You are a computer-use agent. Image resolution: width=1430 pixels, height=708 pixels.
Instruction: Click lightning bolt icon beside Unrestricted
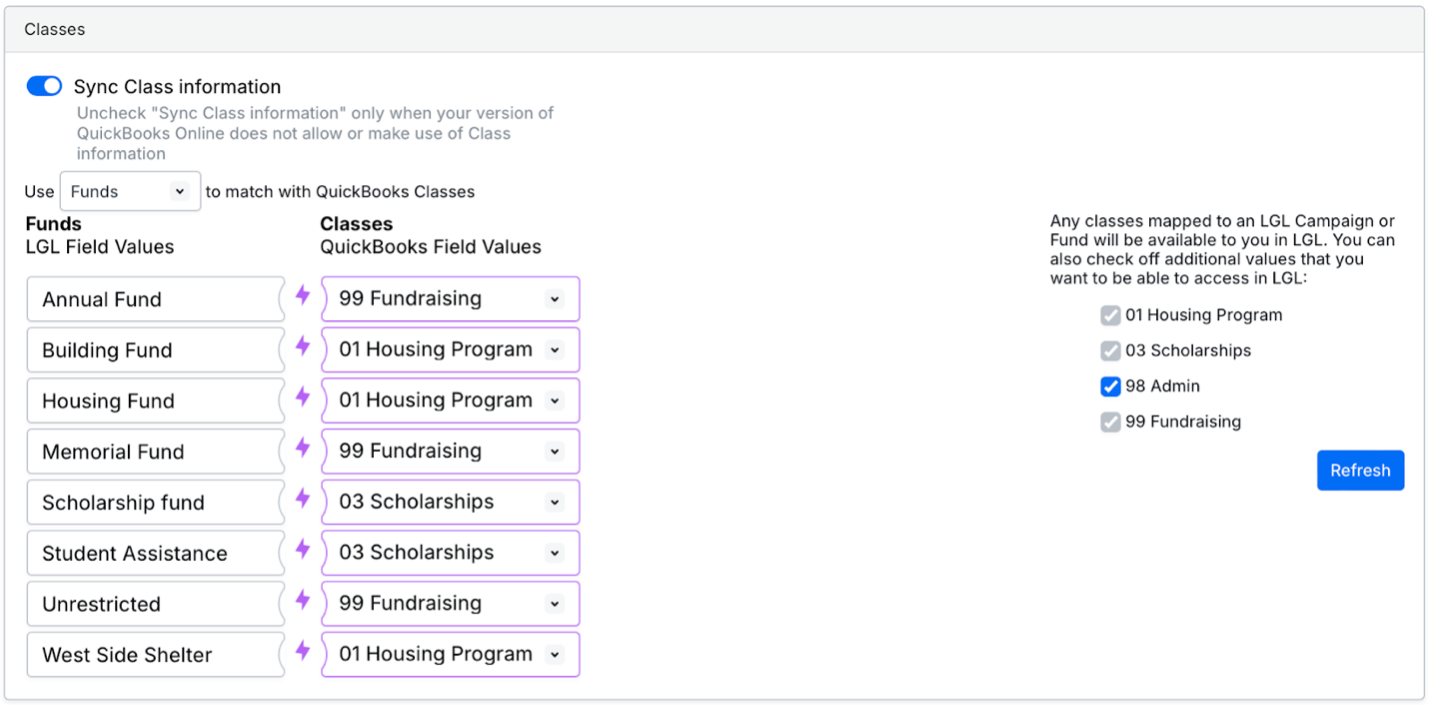coord(303,601)
